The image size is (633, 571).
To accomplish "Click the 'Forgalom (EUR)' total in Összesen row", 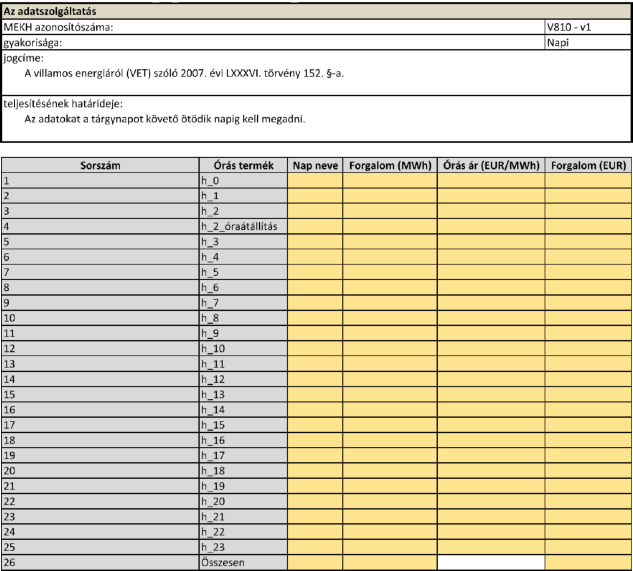I will pos(588,563).
